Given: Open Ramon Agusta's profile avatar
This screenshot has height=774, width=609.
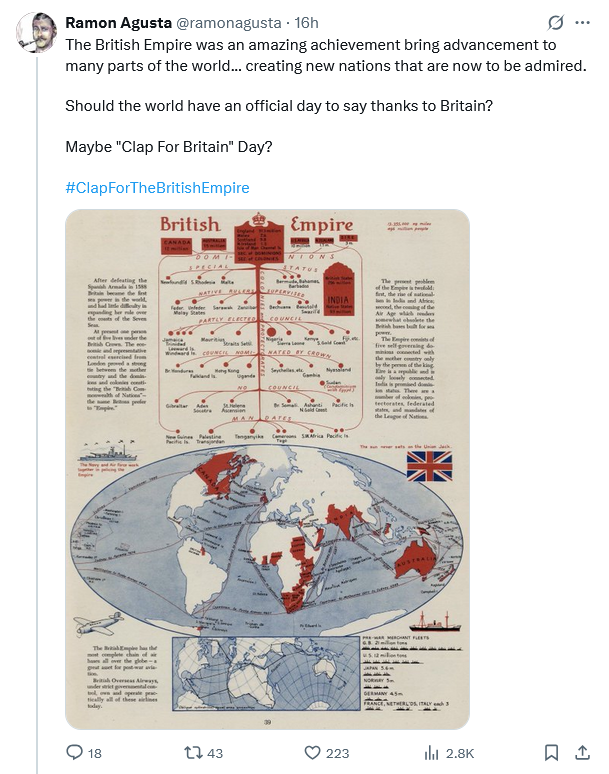Looking at the screenshot, I should pos(37,32).
